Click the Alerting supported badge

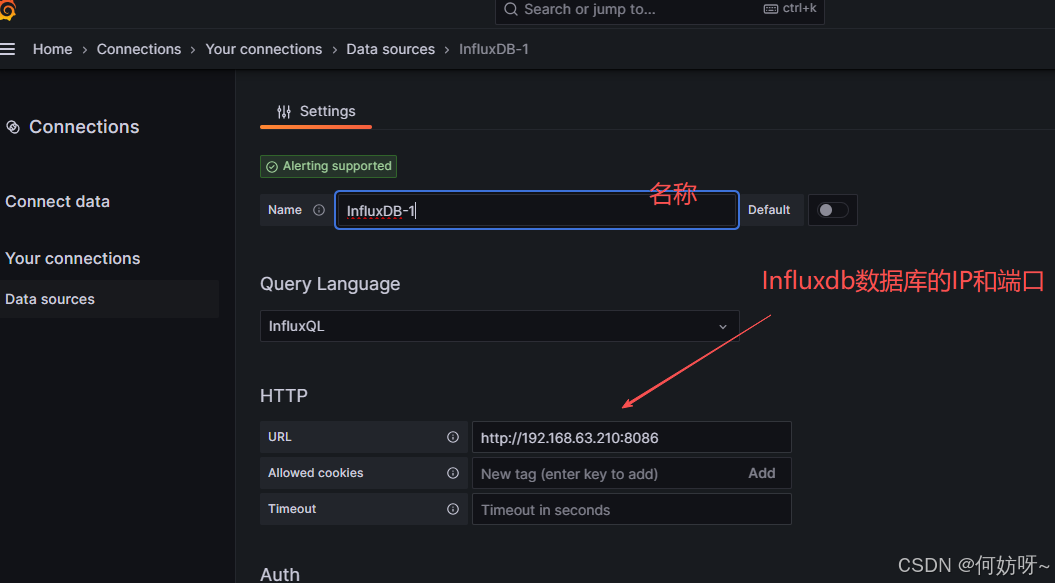328,166
